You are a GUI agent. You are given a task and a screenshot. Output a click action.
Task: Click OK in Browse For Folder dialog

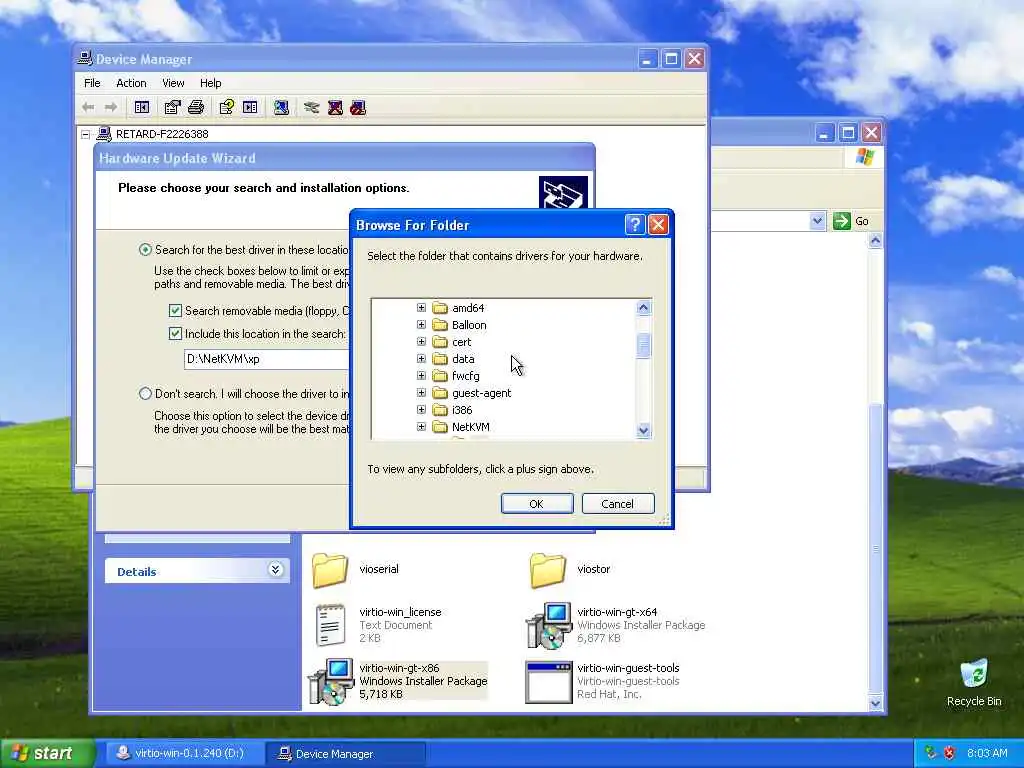(x=537, y=504)
